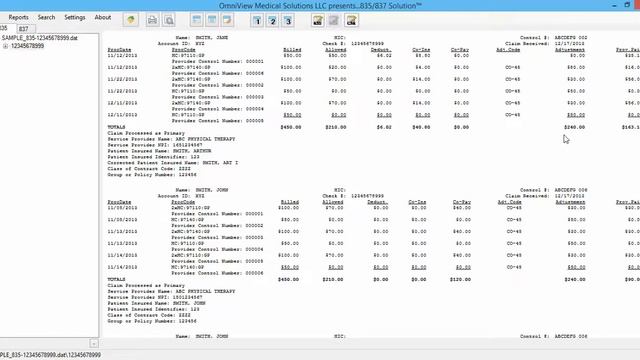Click 'Group or Policy Number: 123456' in SMITH, JANE claim
This screenshot has width=640, height=360.
(152, 175)
